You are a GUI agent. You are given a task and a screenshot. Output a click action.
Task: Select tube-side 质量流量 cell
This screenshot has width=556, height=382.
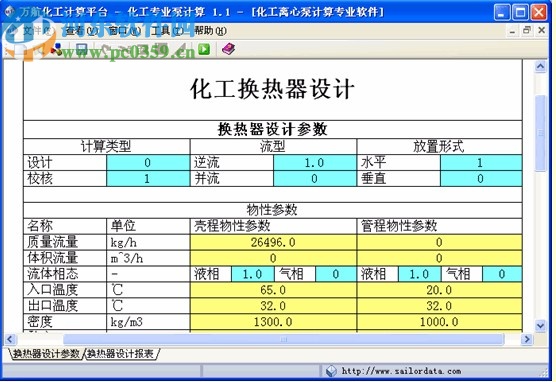pos(439,242)
